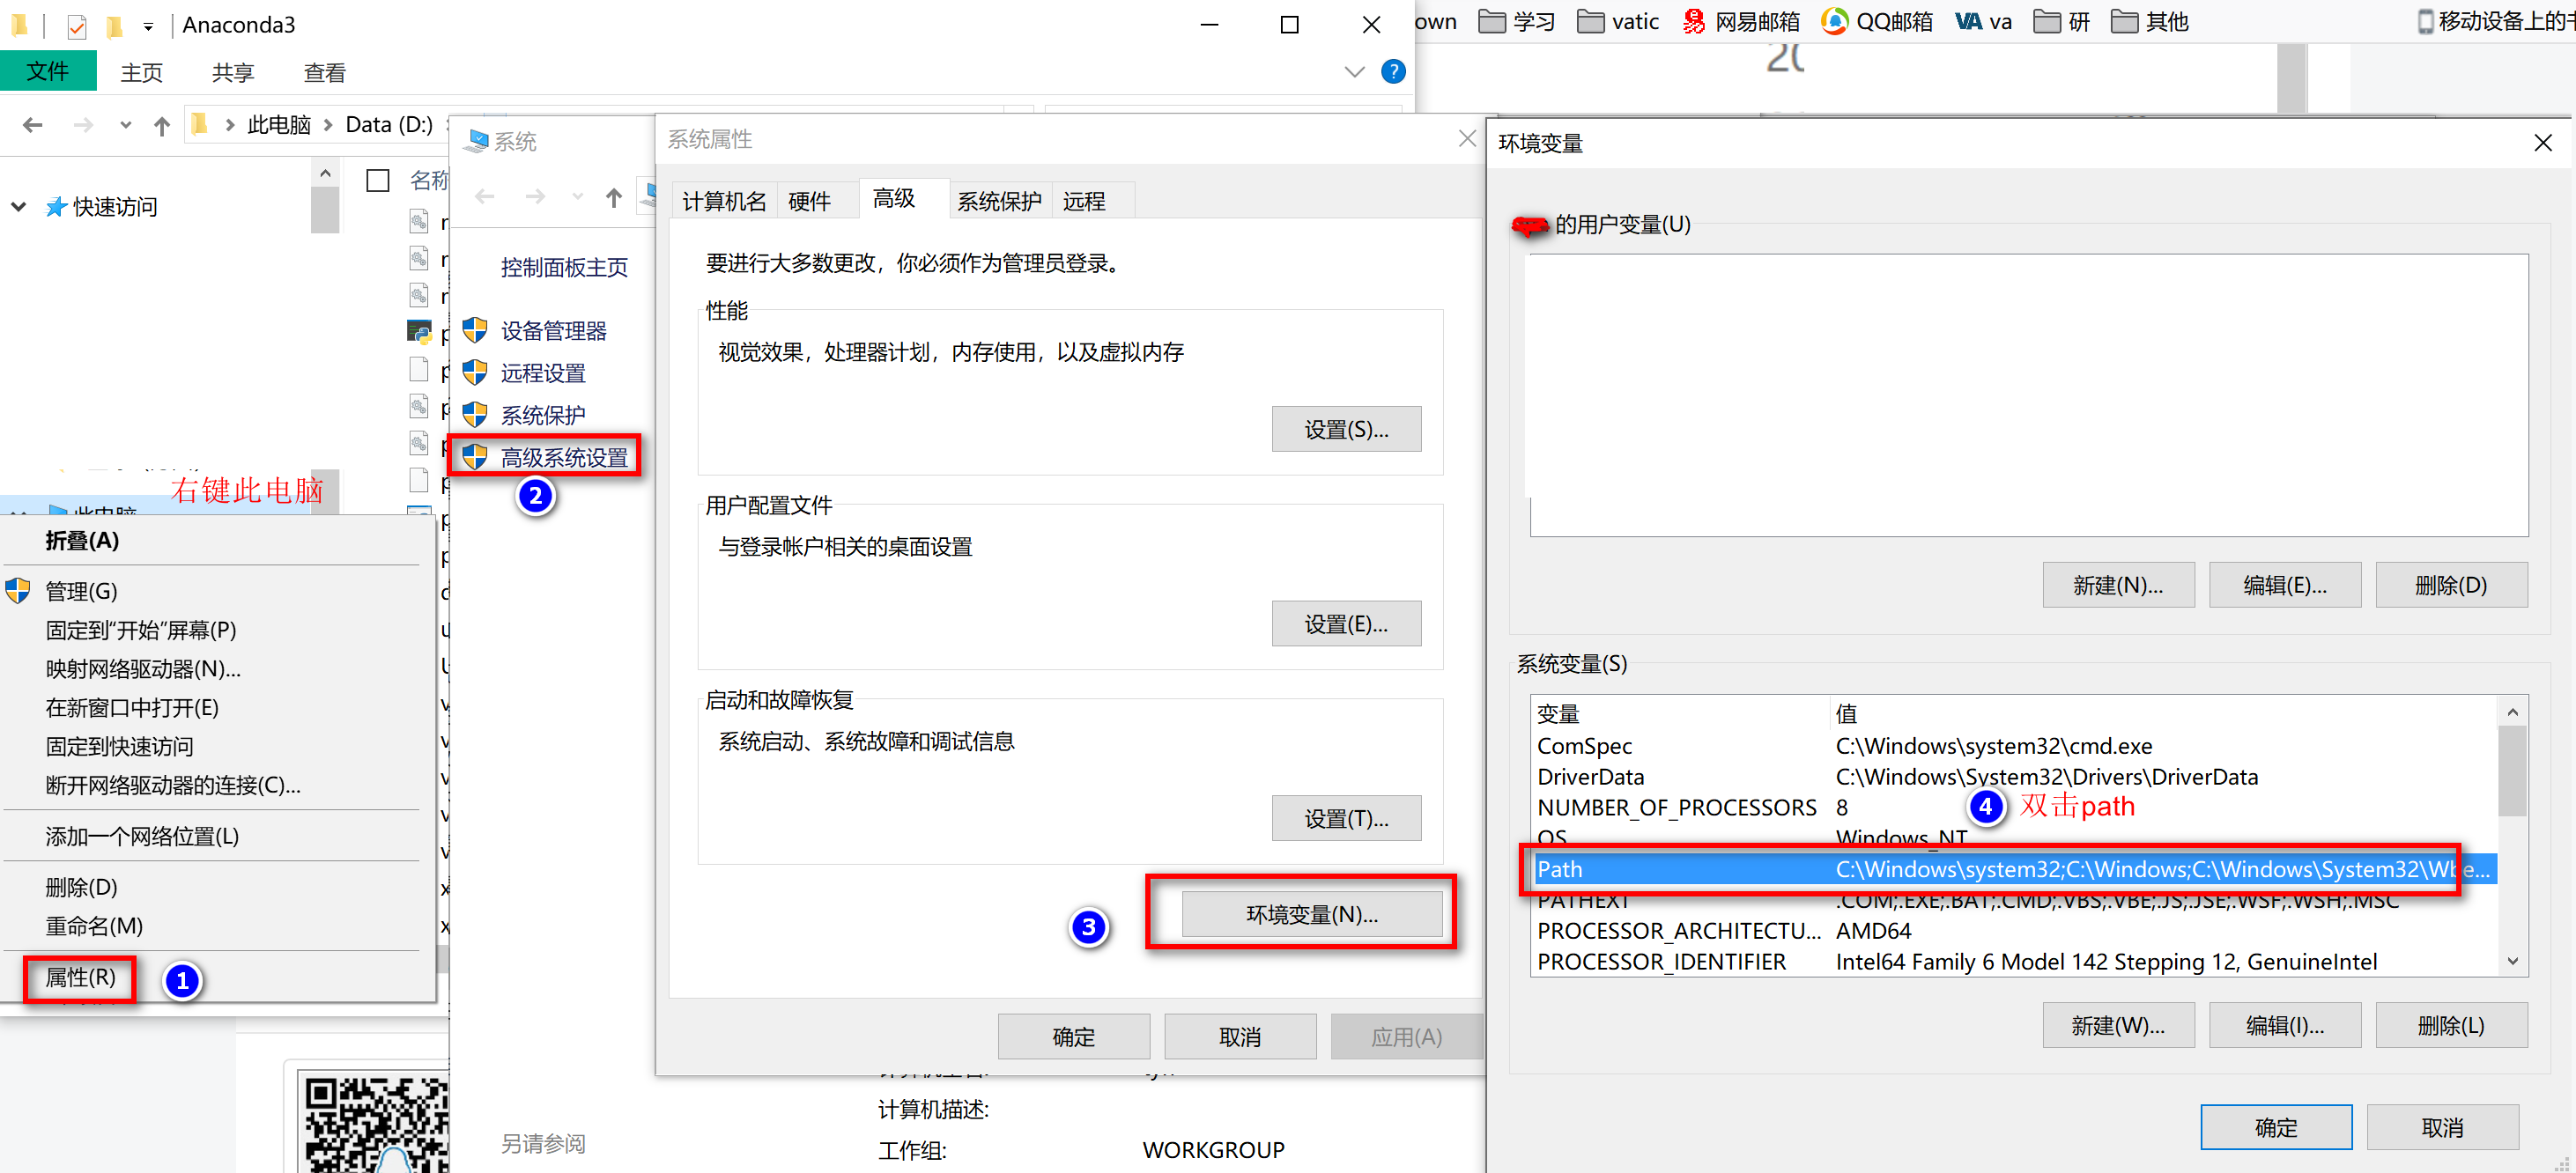Click the 网易邮箱 bookmark icon

(x=1693, y=21)
